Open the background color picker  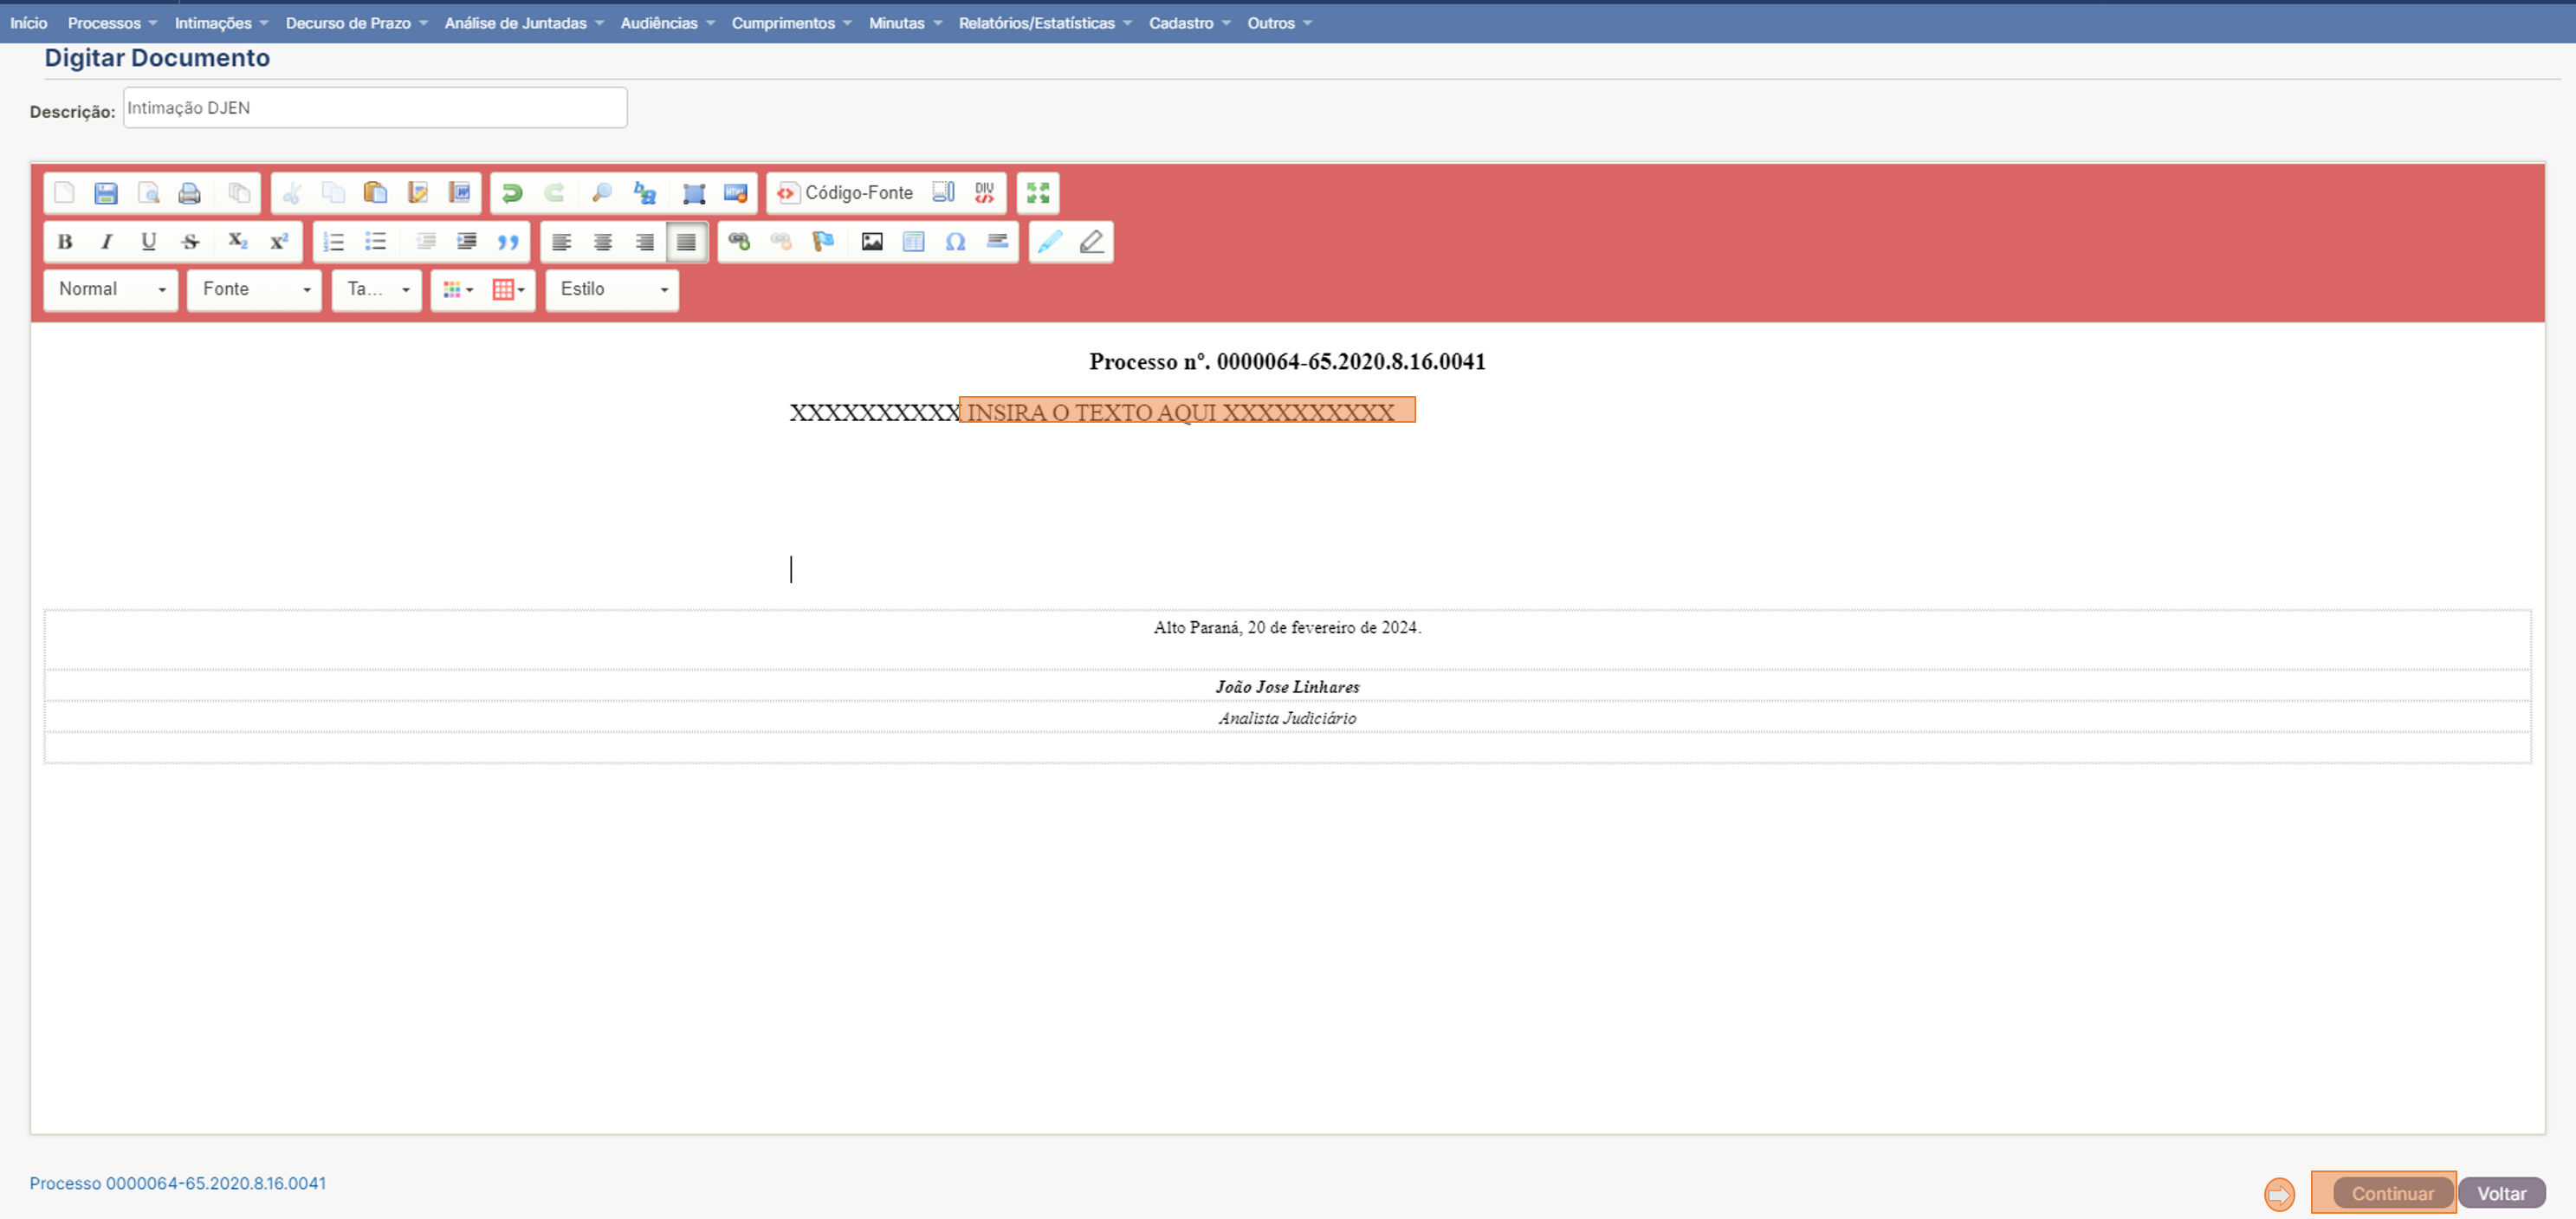click(509, 290)
